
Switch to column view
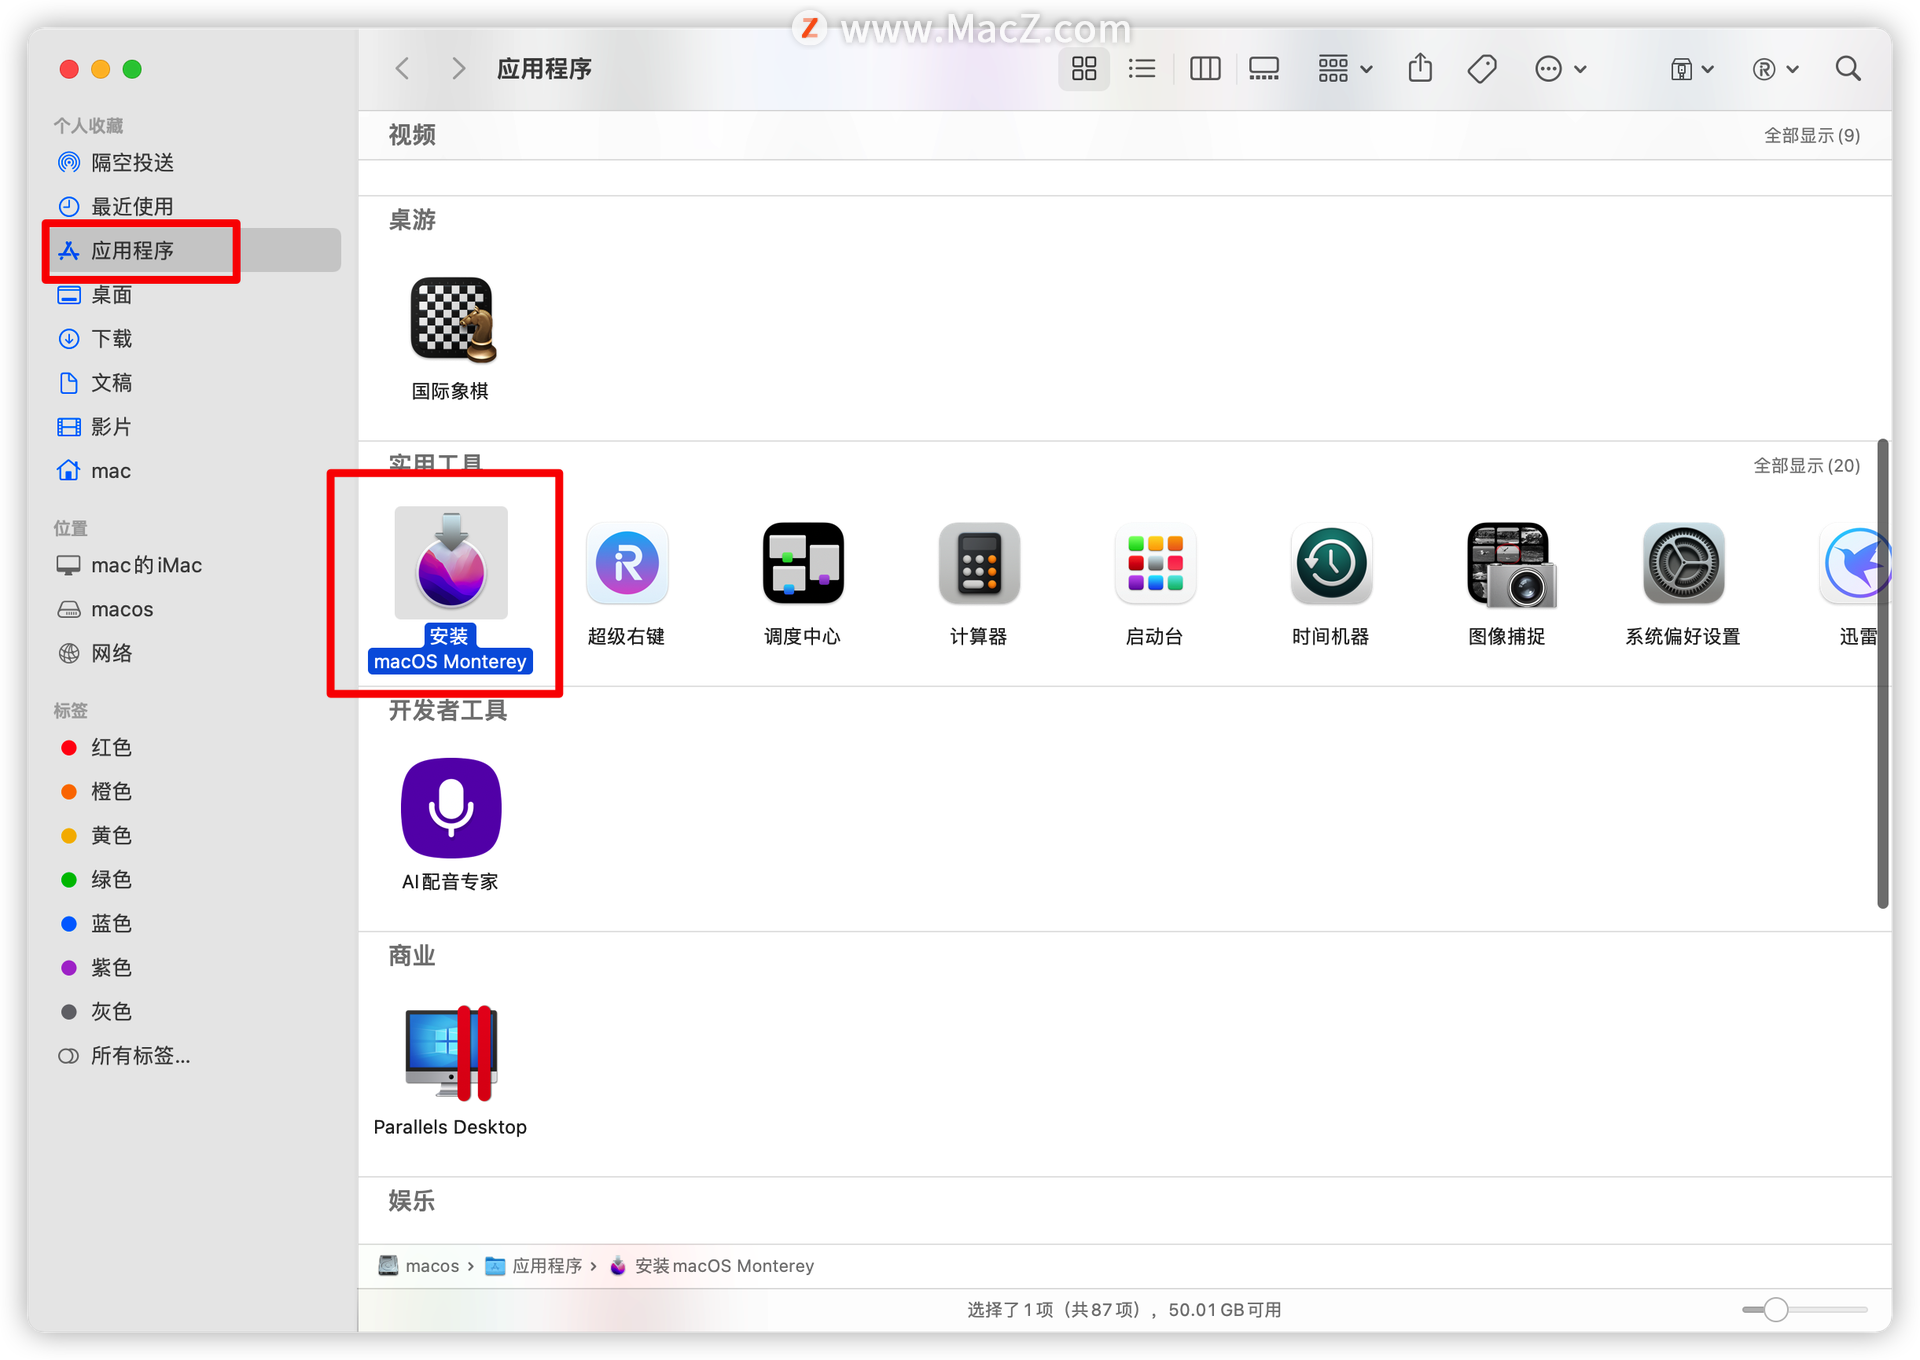click(1205, 69)
